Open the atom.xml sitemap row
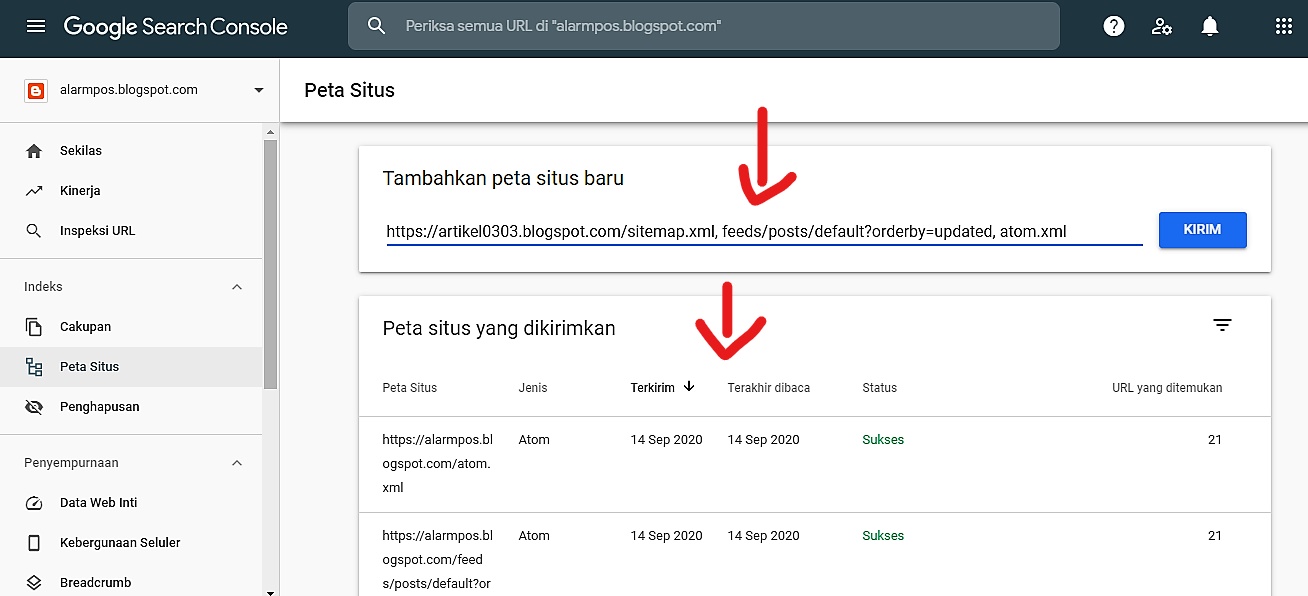1308x596 pixels. (x=815, y=464)
